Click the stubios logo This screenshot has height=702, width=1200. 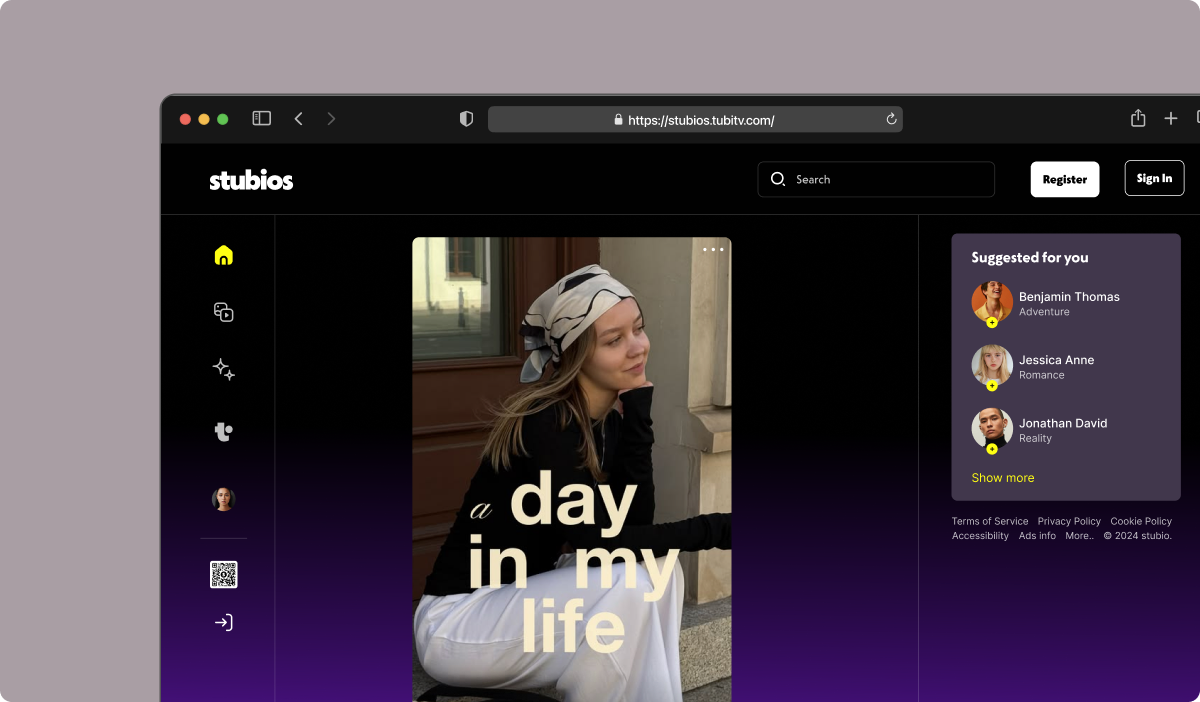(x=251, y=180)
